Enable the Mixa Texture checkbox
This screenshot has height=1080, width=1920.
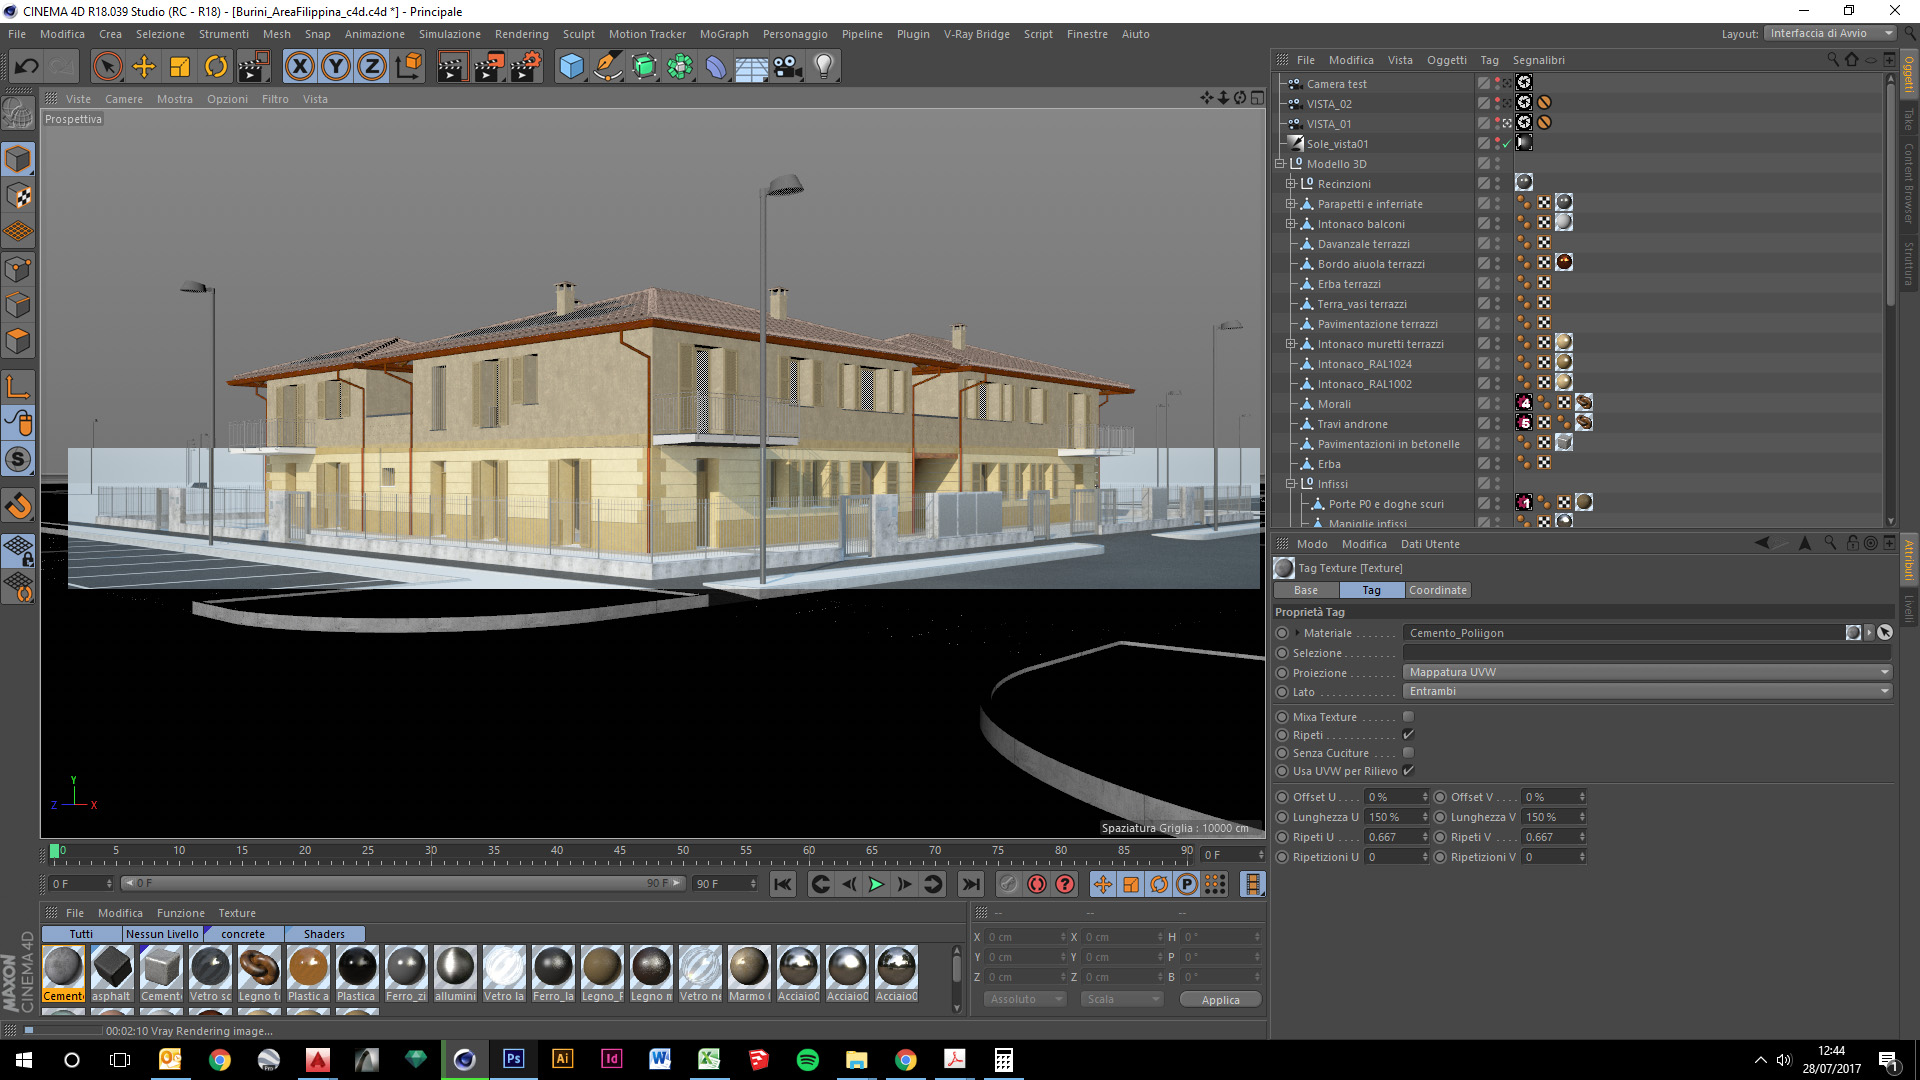coord(1408,717)
